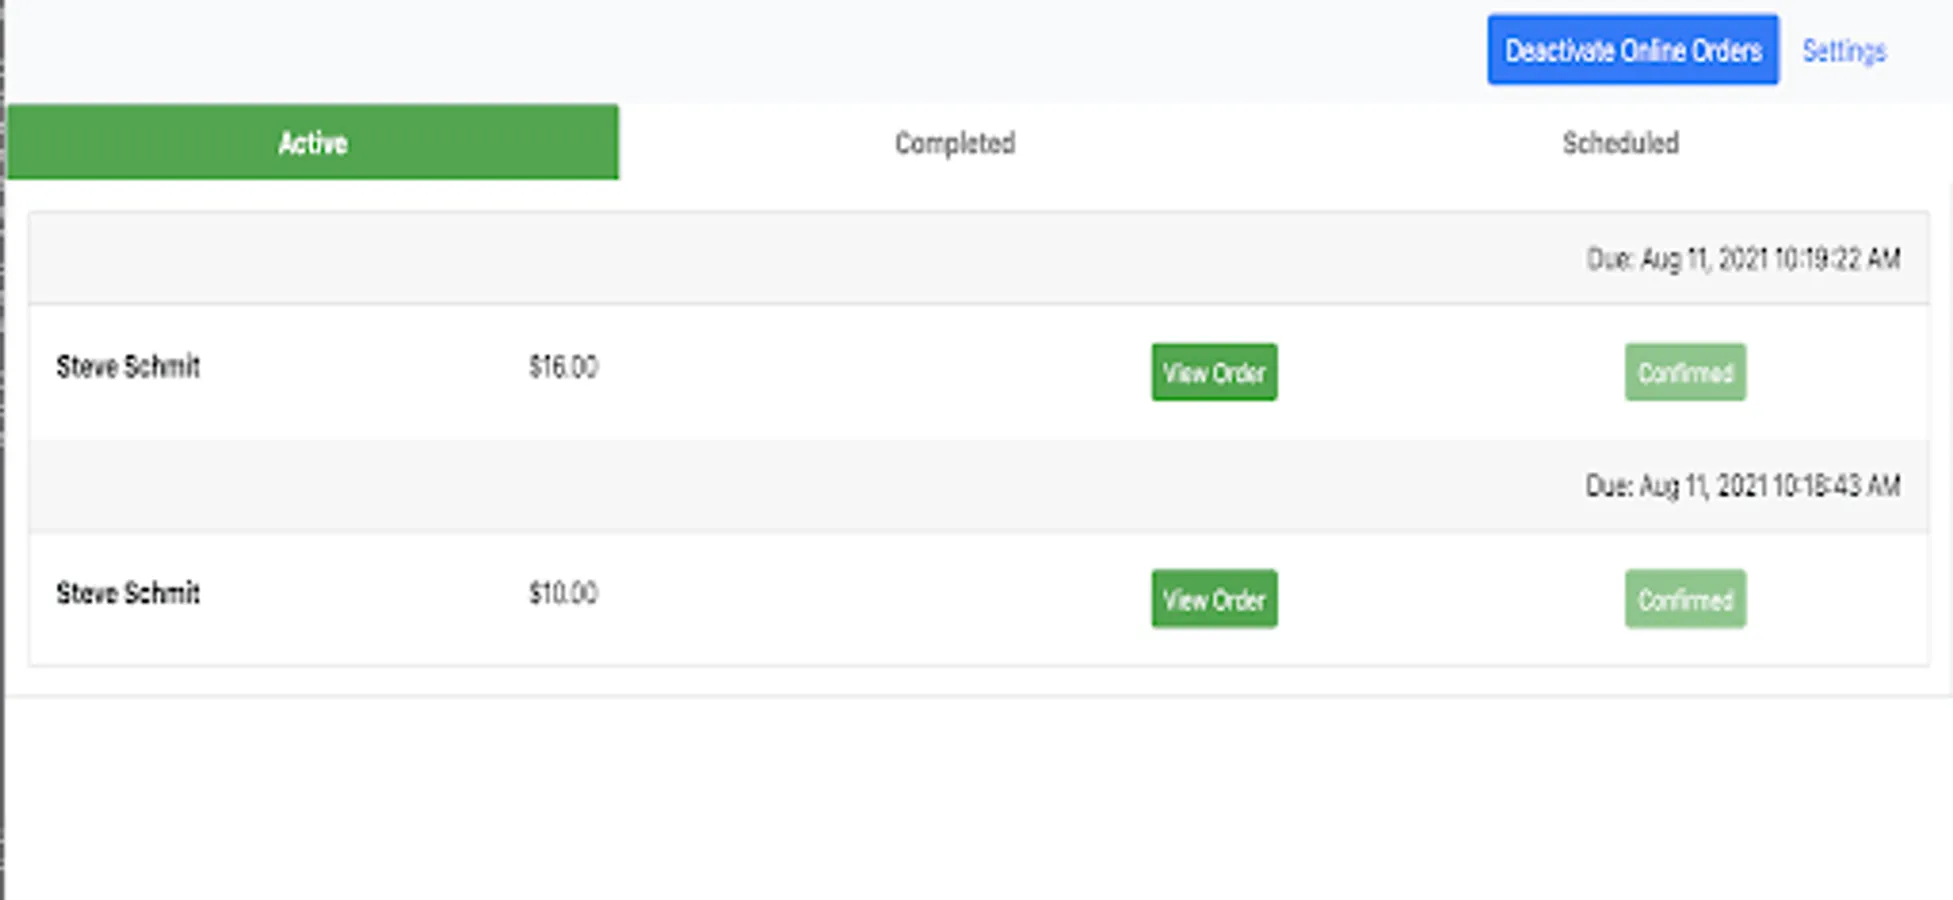Viewport: 1953px width, 900px height.
Task: Click Confirmed status on the $10.00 order
Action: coord(1685,599)
